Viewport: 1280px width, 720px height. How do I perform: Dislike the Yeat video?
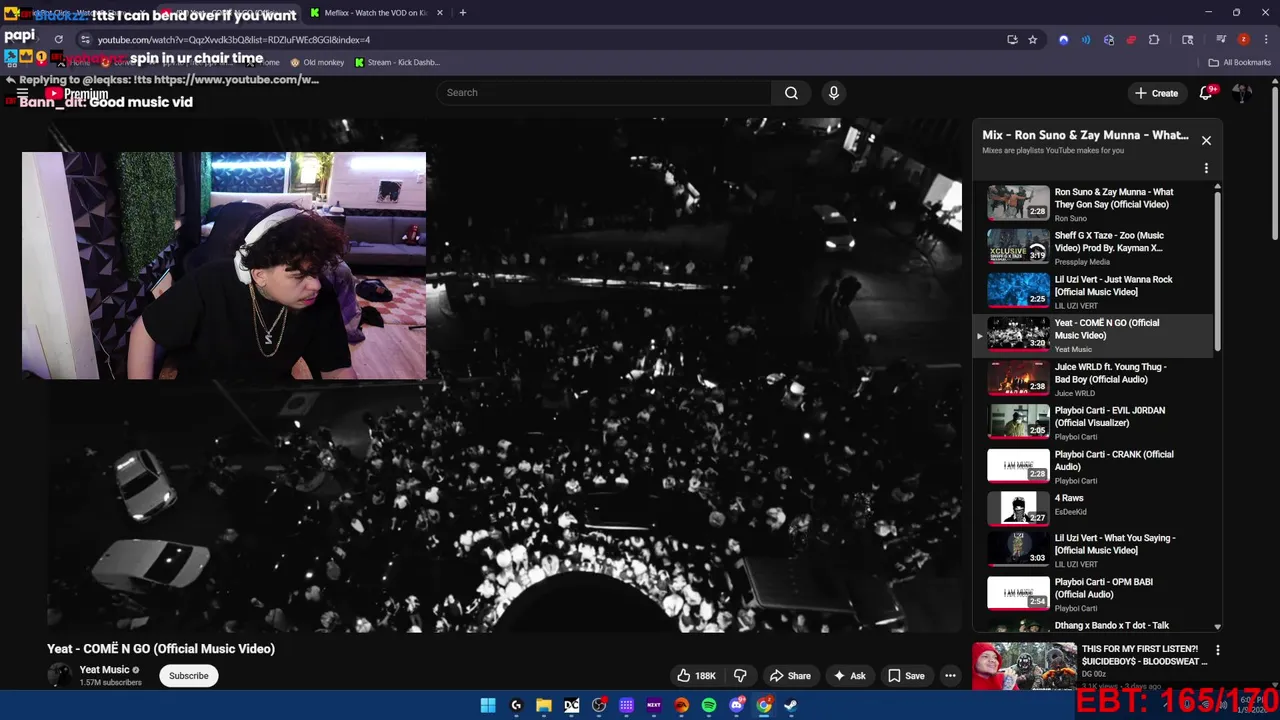tap(740, 676)
